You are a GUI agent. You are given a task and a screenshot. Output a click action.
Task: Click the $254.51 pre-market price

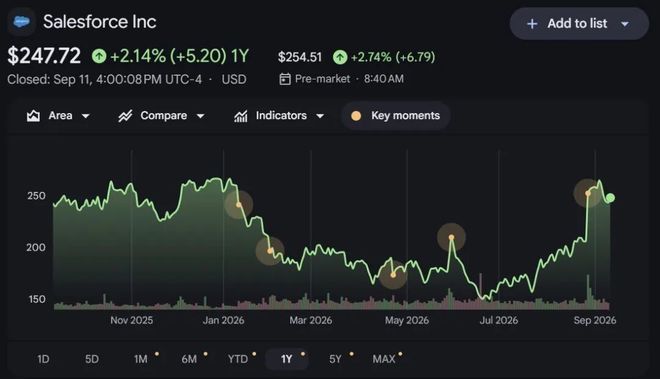pos(300,57)
